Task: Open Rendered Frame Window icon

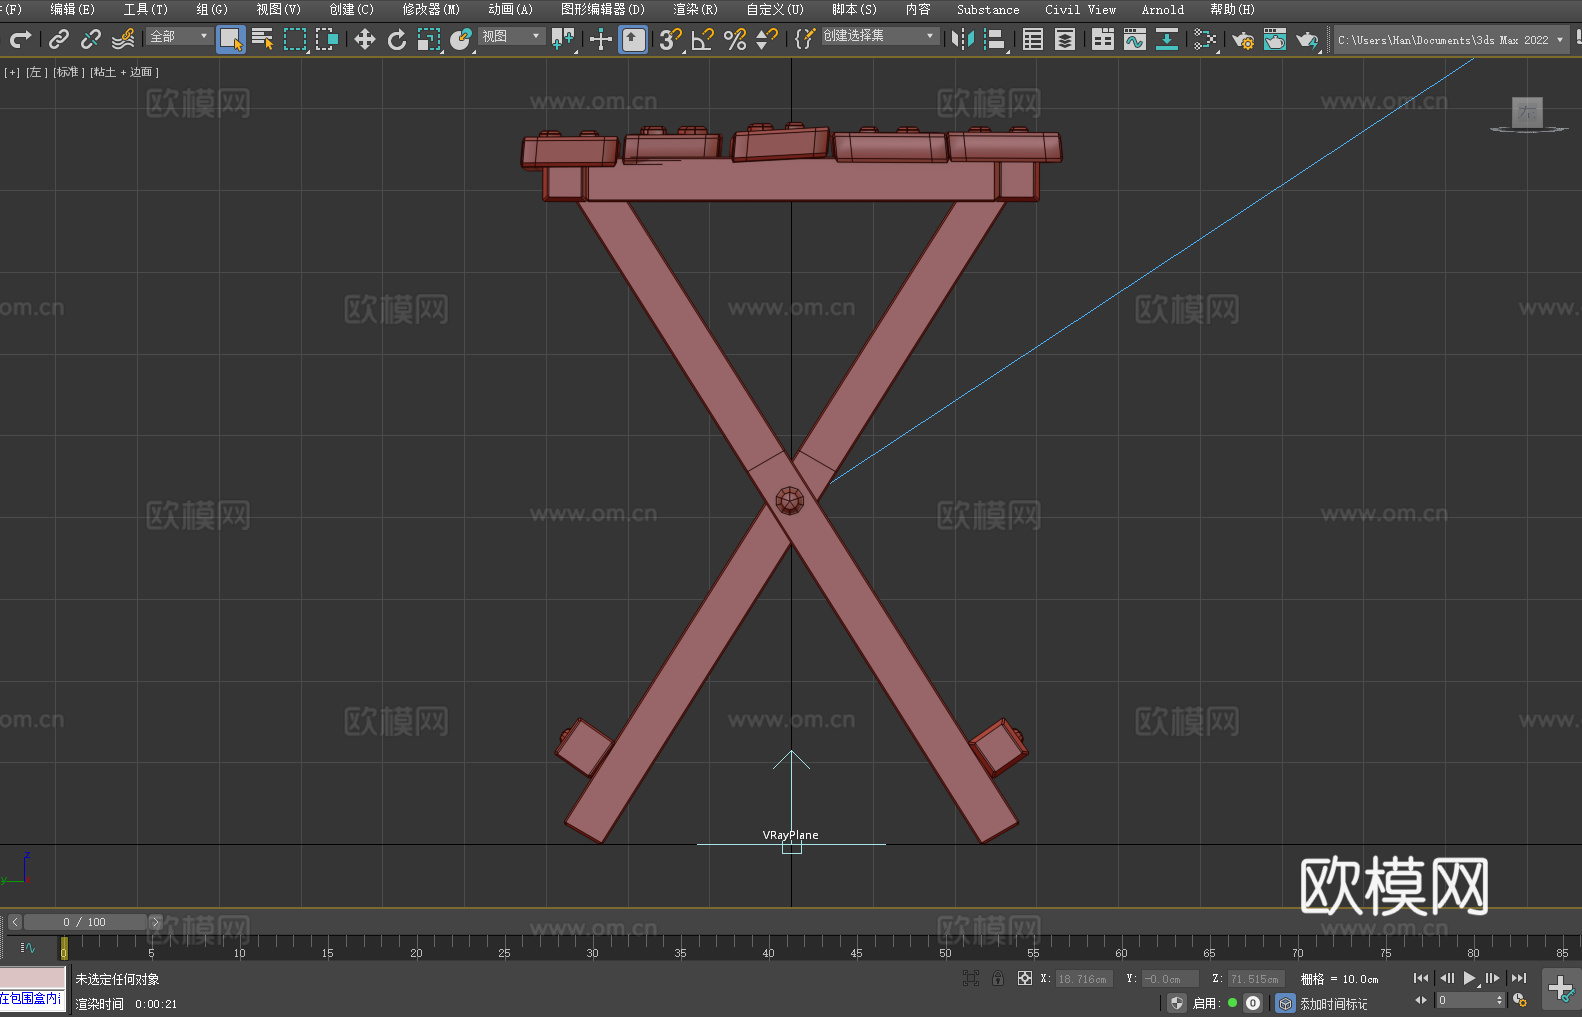Action: pyautogui.click(x=1275, y=39)
